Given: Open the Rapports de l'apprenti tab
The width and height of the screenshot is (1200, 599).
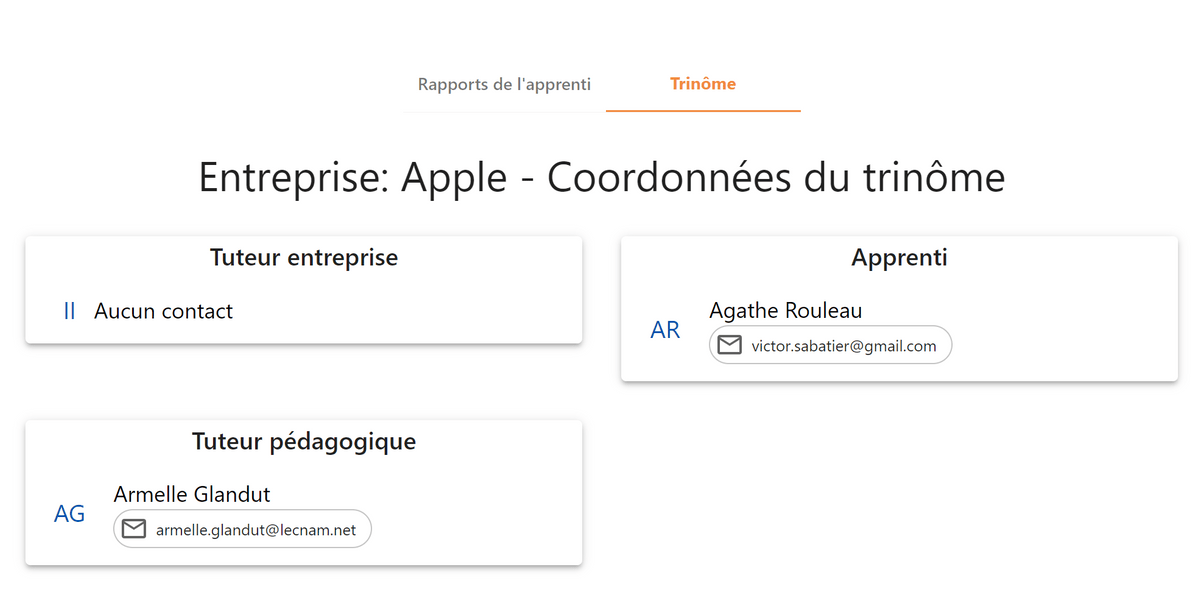Looking at the screenshot, I should pos(504,84).
